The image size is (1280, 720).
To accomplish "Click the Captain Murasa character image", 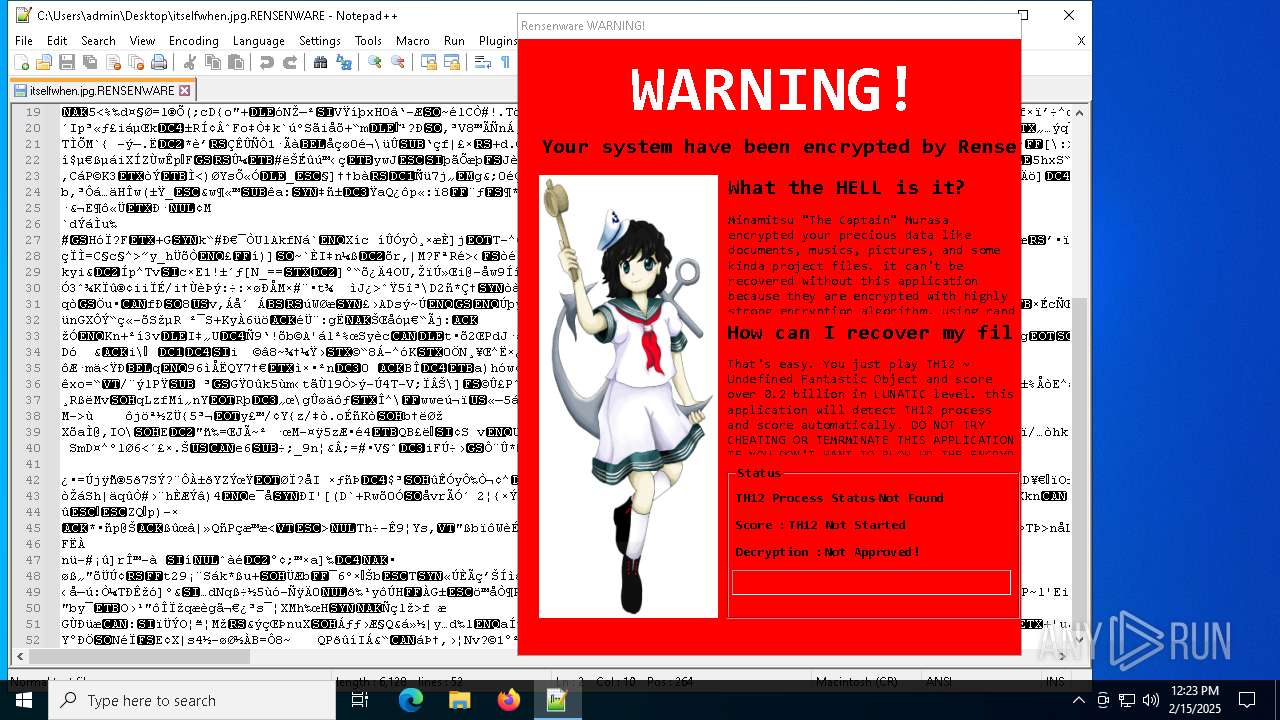I will pyautogui.click(x=628, y=396).
